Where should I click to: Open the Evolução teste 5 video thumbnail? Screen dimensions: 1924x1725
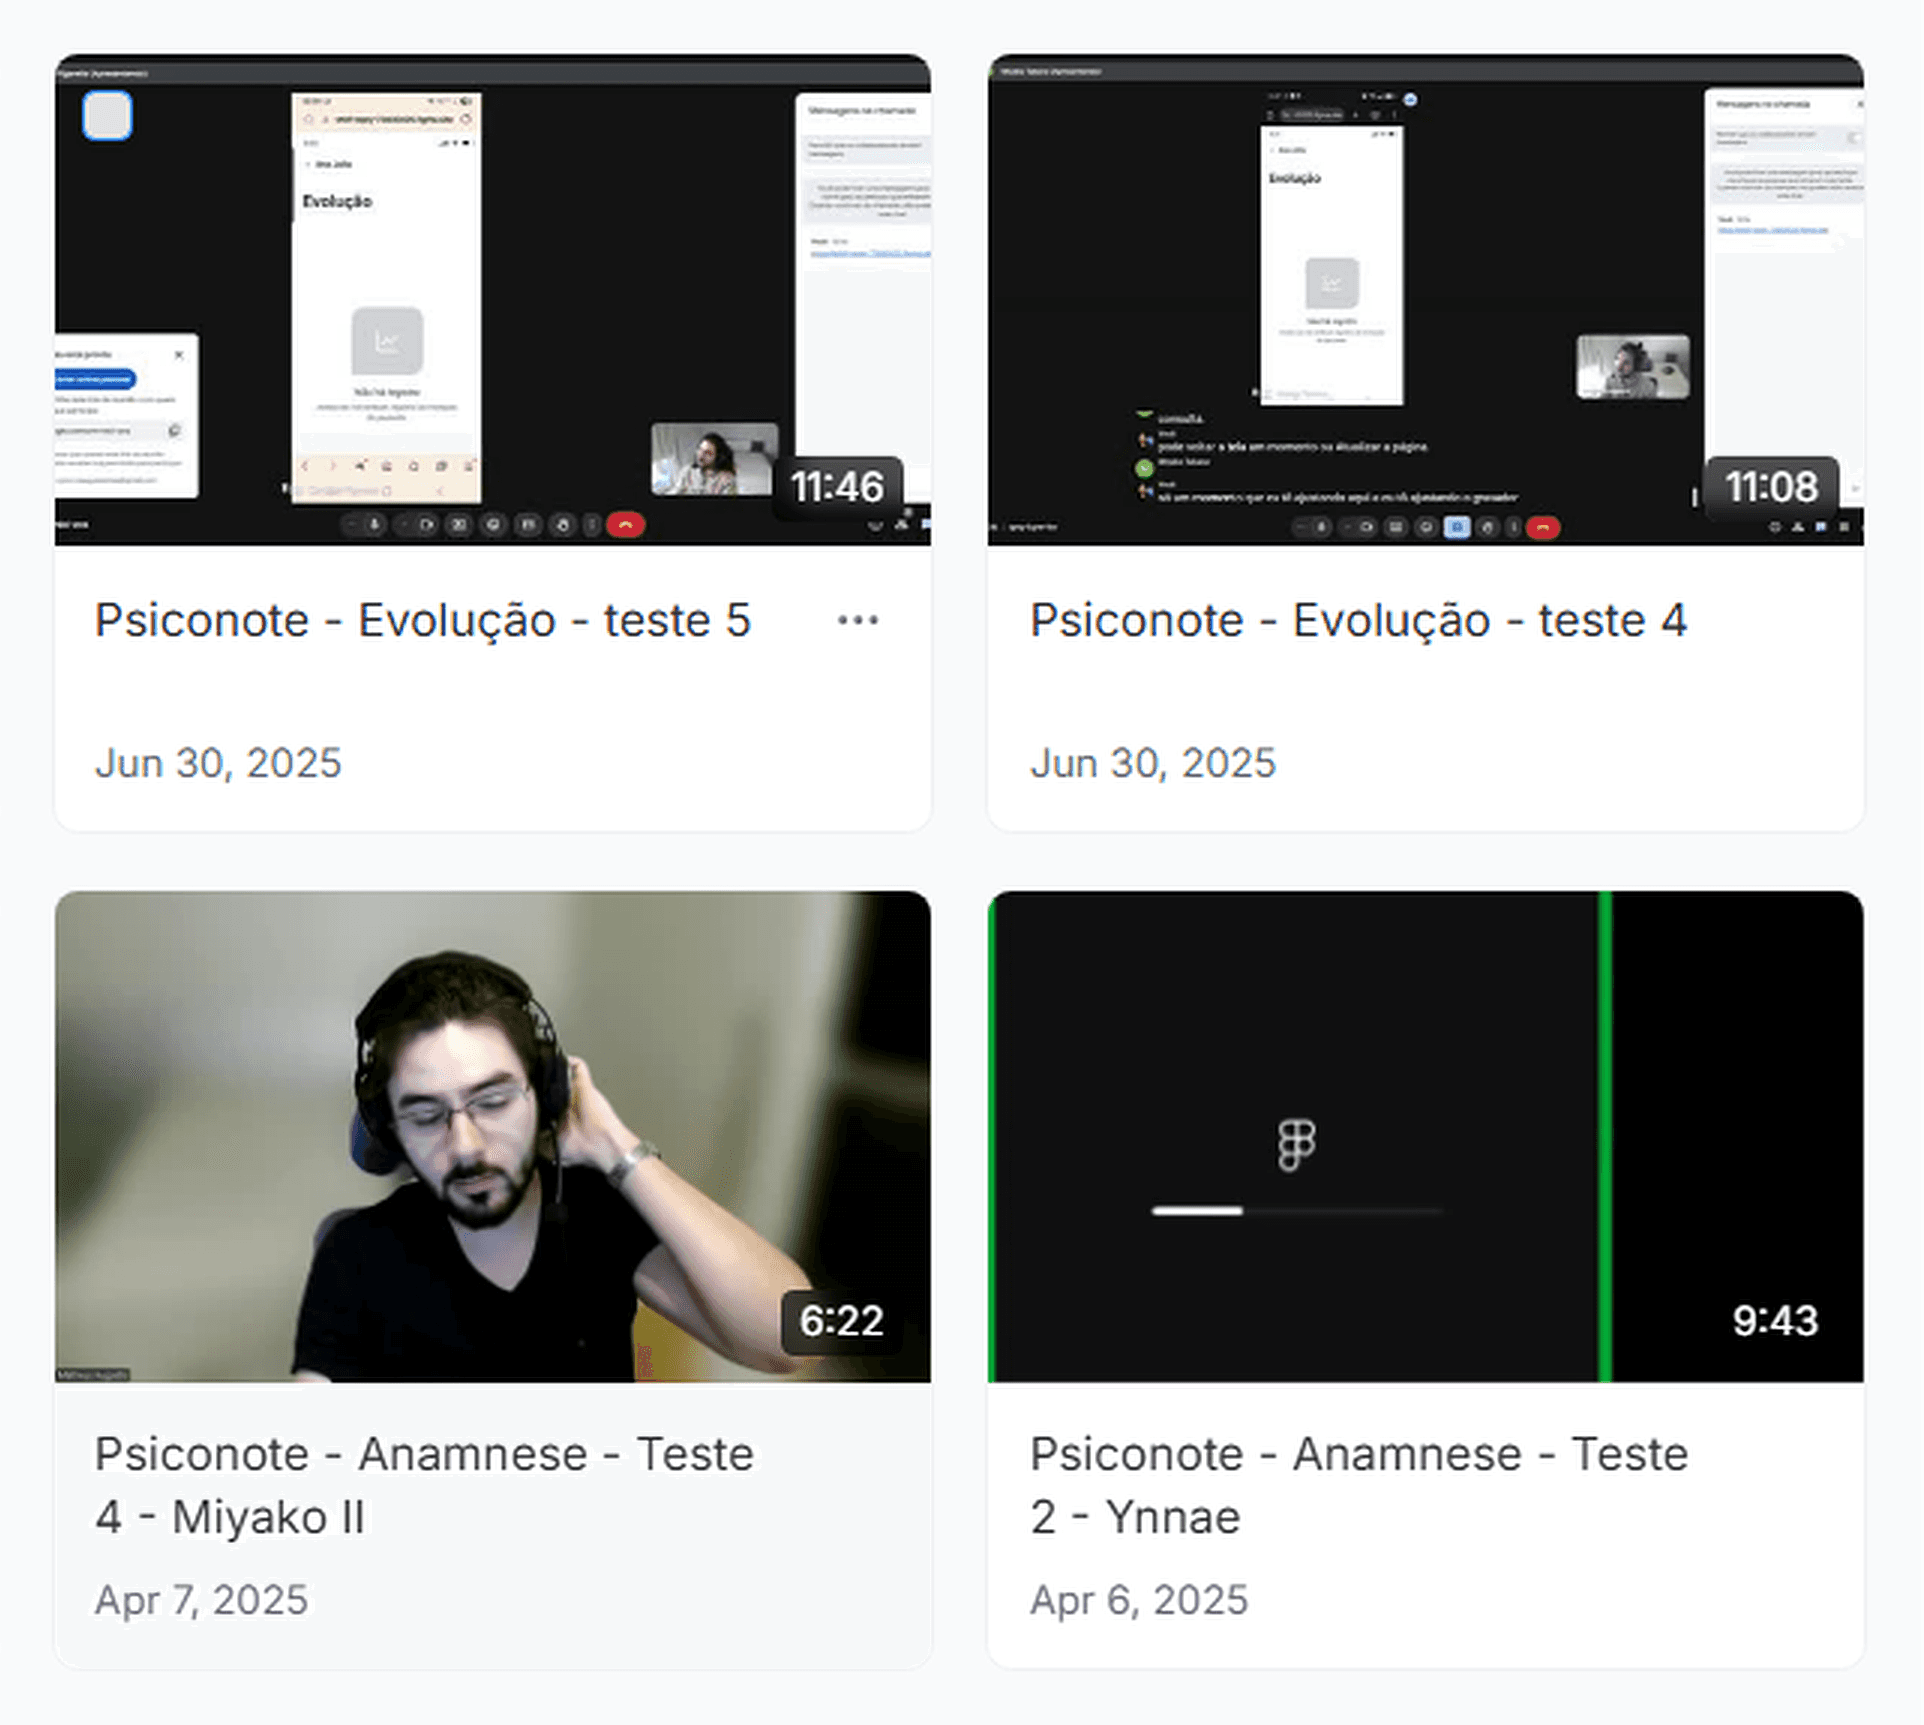tap(492, 300)
